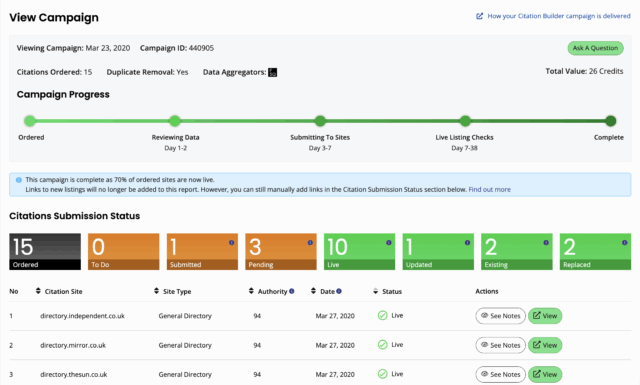Click 'Total Value: 26 Credits' text
The height and width of the screenshot is (385, 640).
tap(584, 71)
